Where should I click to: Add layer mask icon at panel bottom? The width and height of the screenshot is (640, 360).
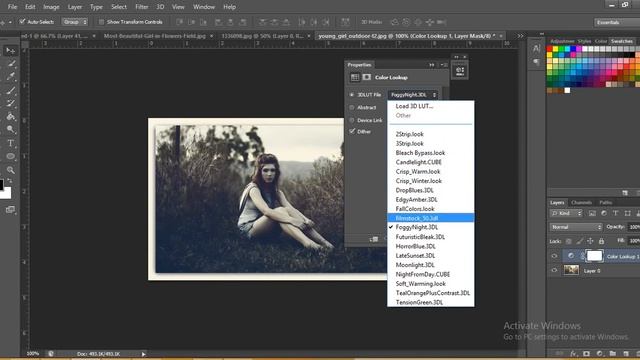click(587, 353)
